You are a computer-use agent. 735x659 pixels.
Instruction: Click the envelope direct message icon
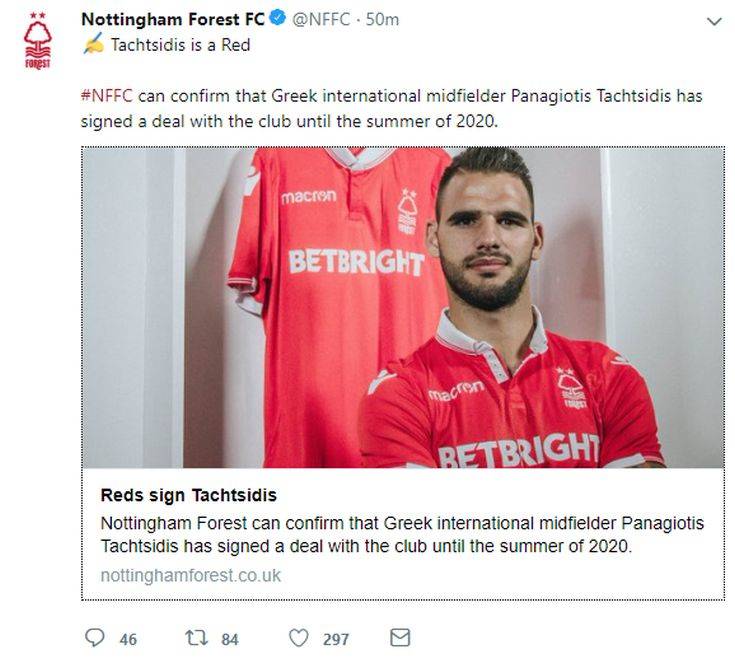point(400,638)
